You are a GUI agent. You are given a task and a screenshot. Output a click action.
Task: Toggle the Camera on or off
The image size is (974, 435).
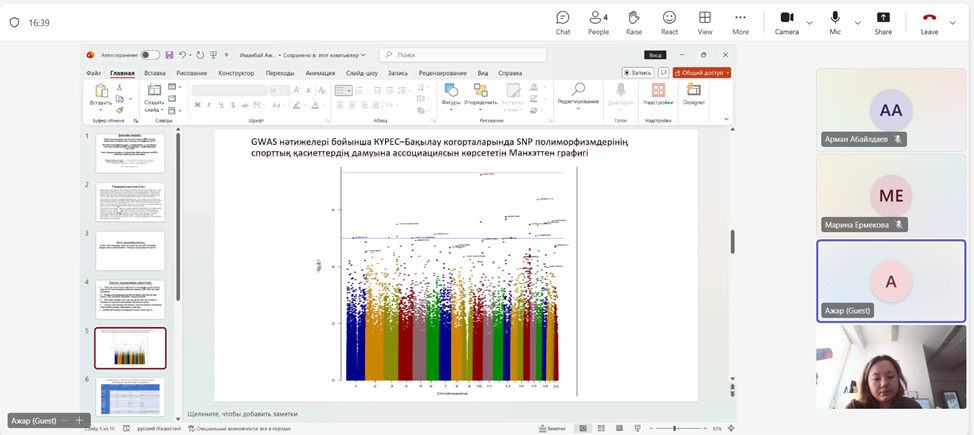[x=787, y=22]
